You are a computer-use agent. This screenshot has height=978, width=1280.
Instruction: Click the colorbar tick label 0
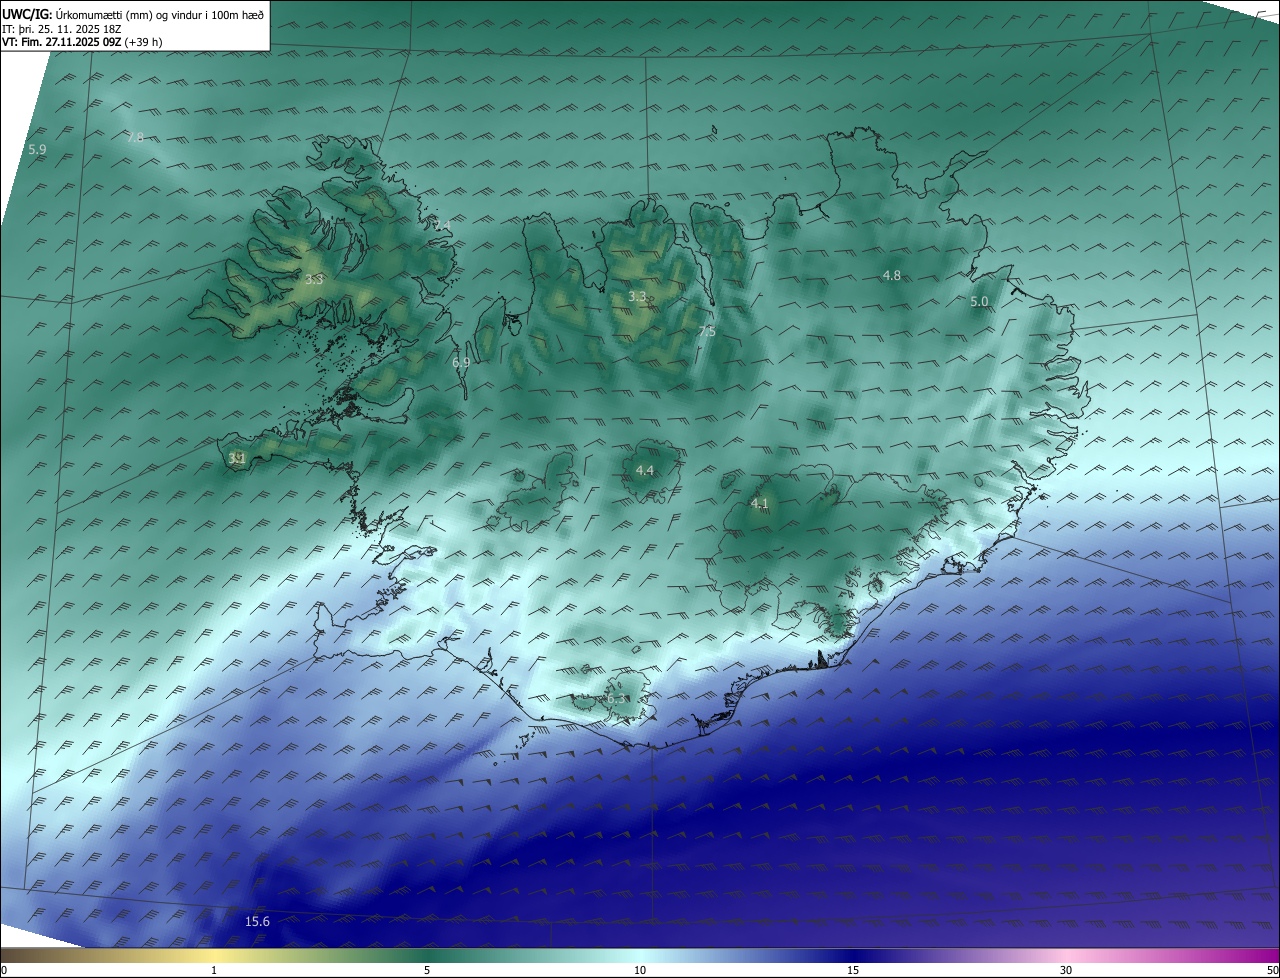coord(4,970)
